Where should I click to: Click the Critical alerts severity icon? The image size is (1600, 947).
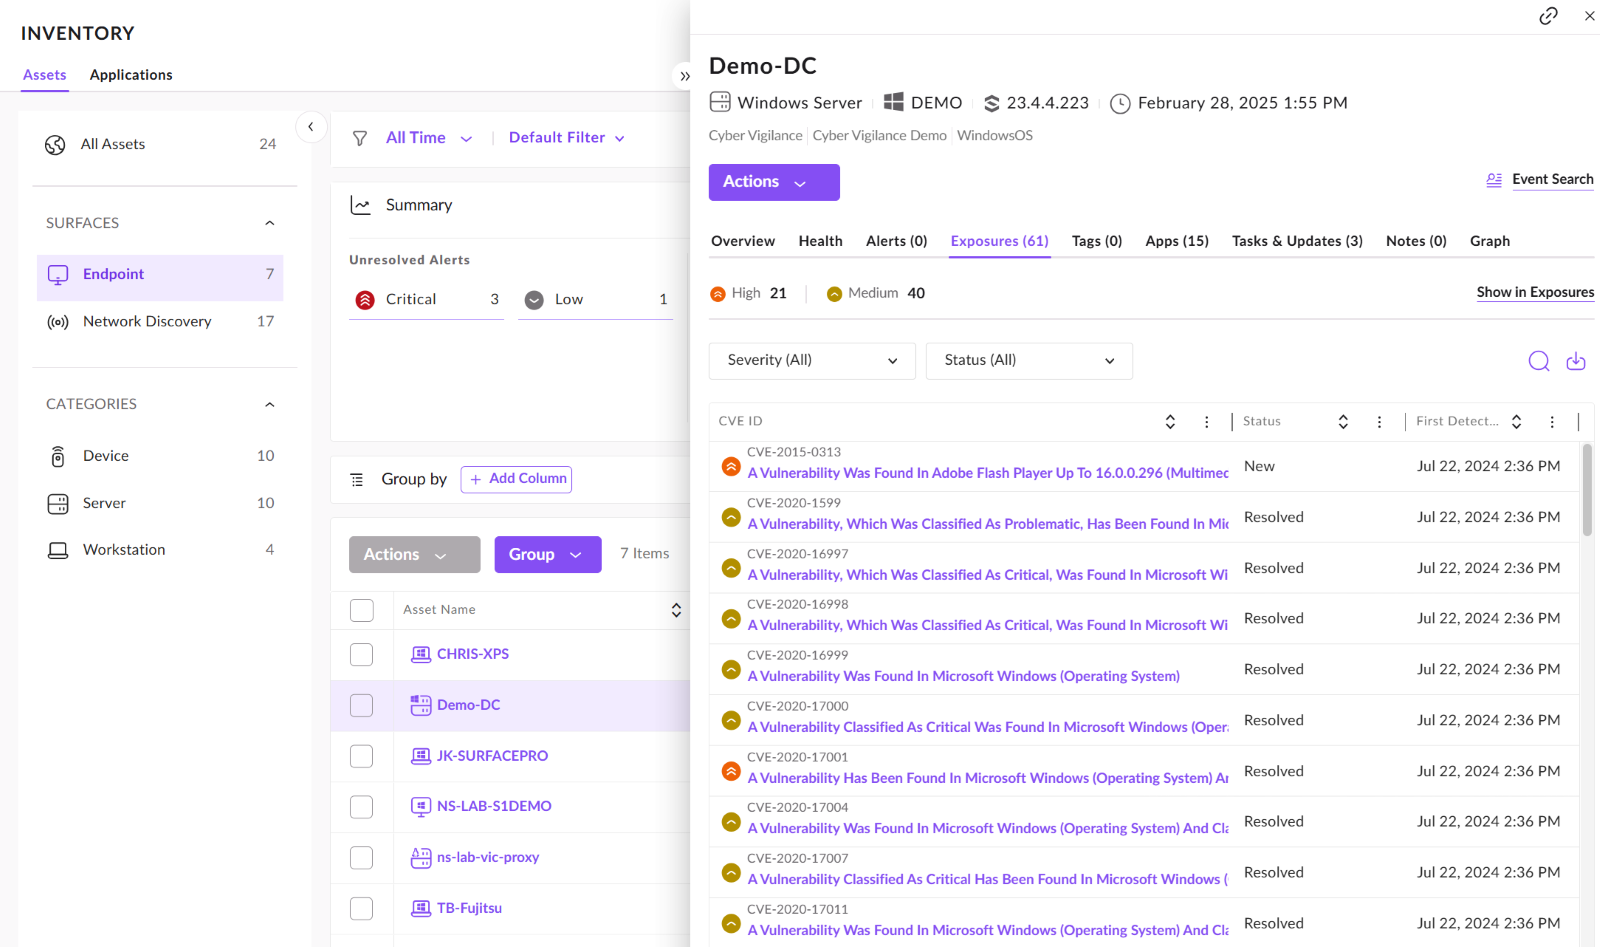tap(365, 300)
